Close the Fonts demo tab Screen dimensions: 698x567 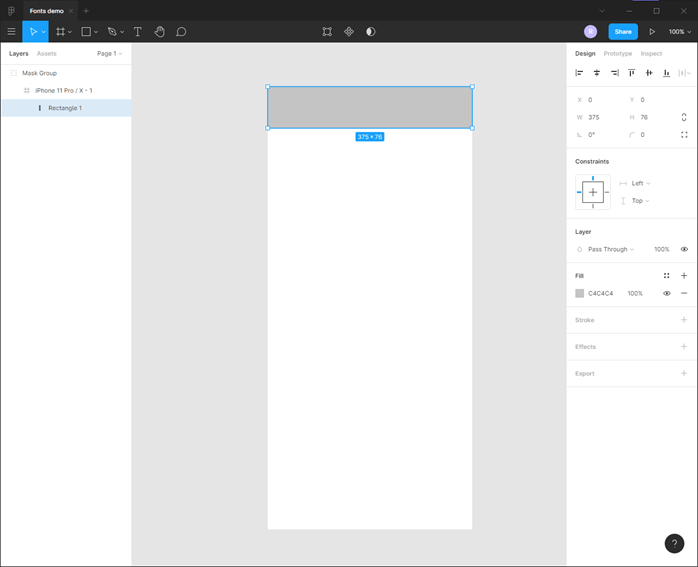point(71,11)
